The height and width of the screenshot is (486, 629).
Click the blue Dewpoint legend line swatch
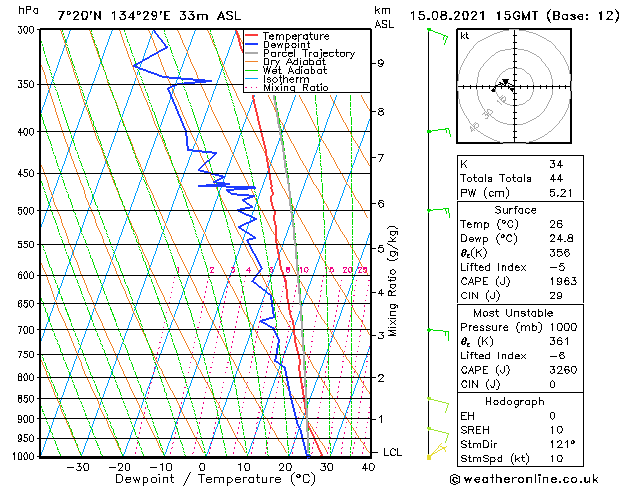pos(252,45)
